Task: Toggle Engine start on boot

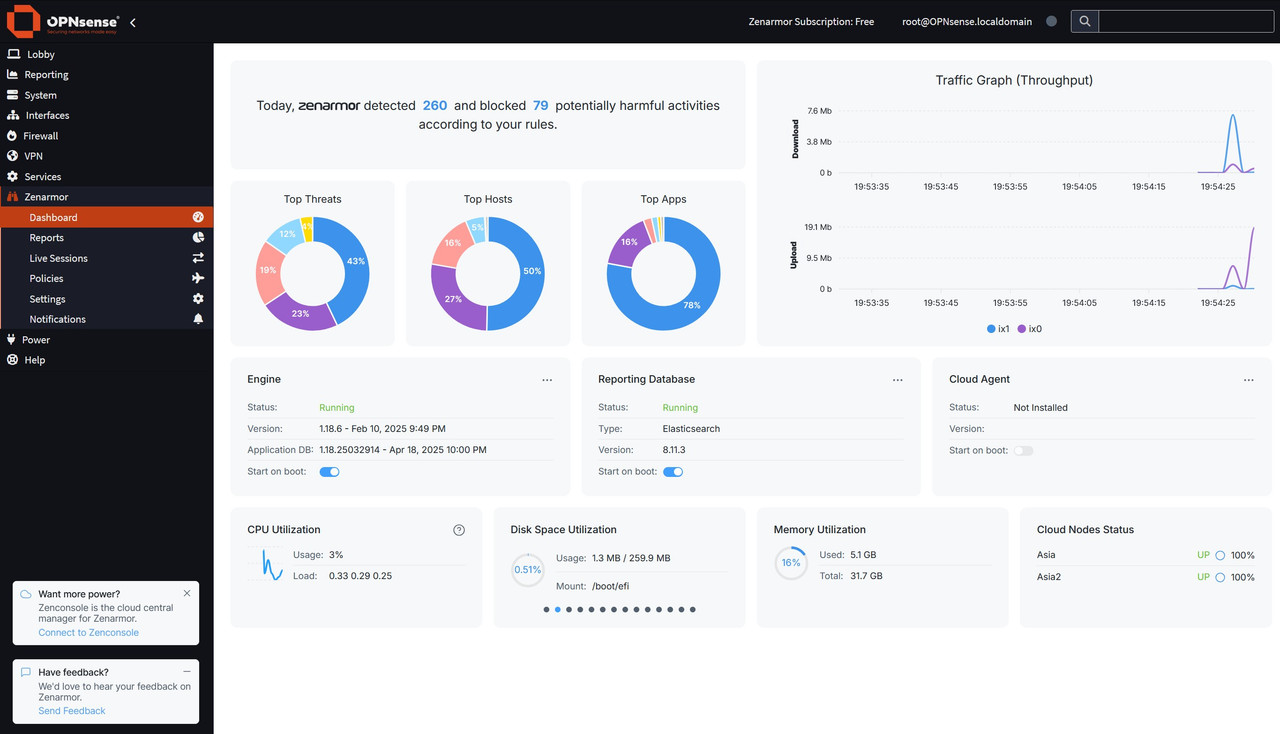Action: pyautogui.click(x=329, y=472)
